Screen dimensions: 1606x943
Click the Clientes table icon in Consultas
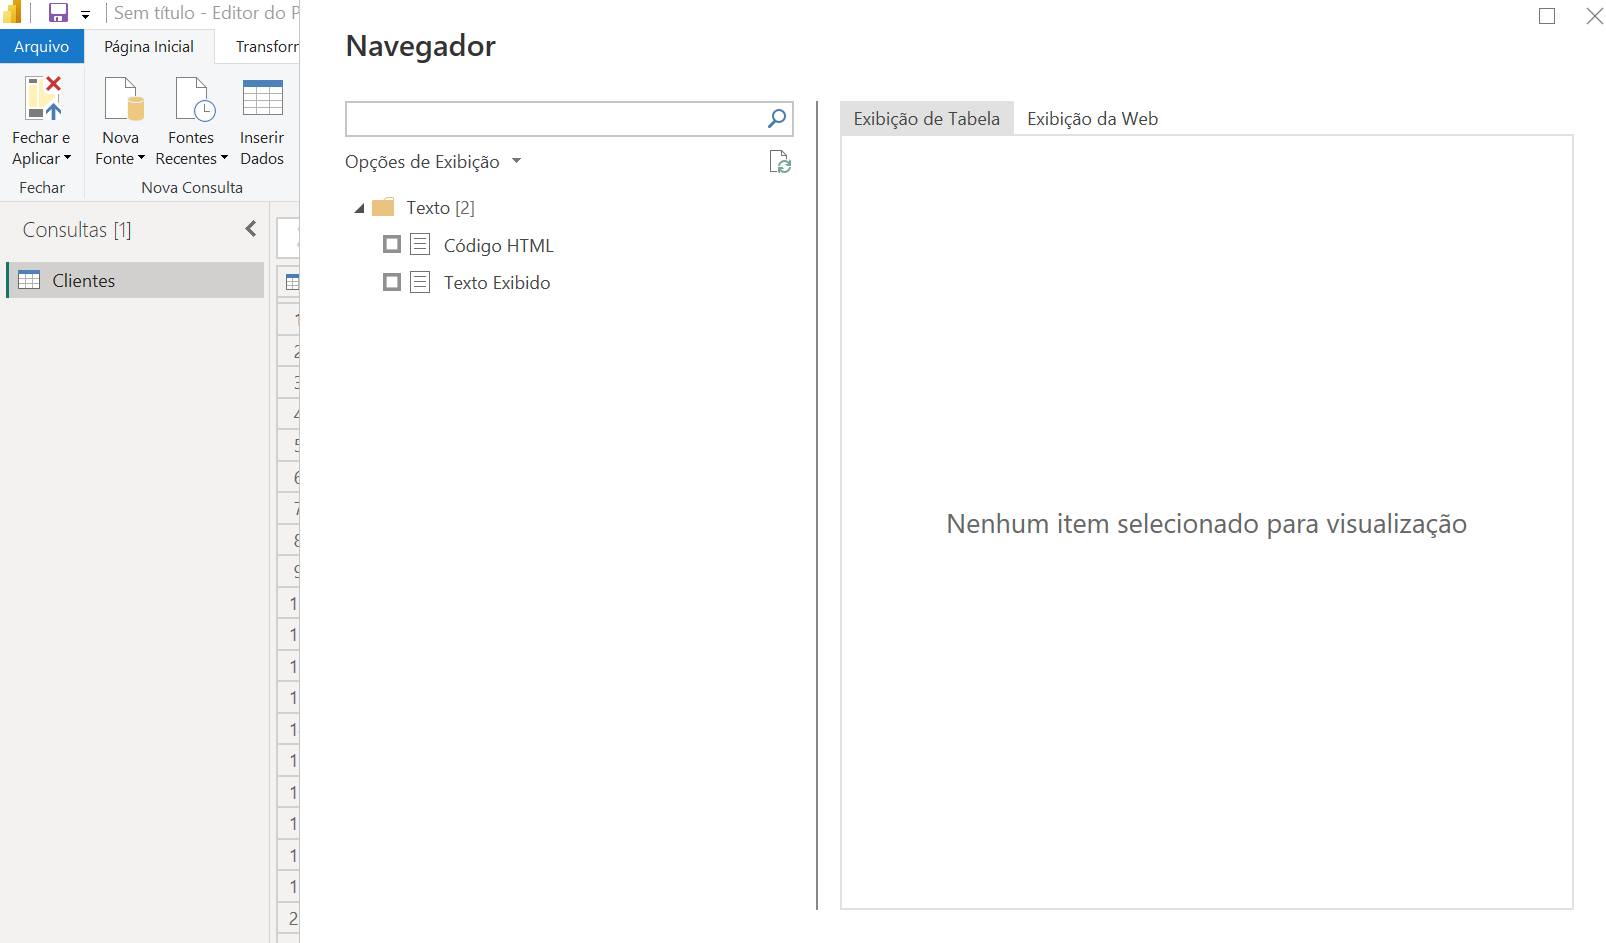(29, 280)
